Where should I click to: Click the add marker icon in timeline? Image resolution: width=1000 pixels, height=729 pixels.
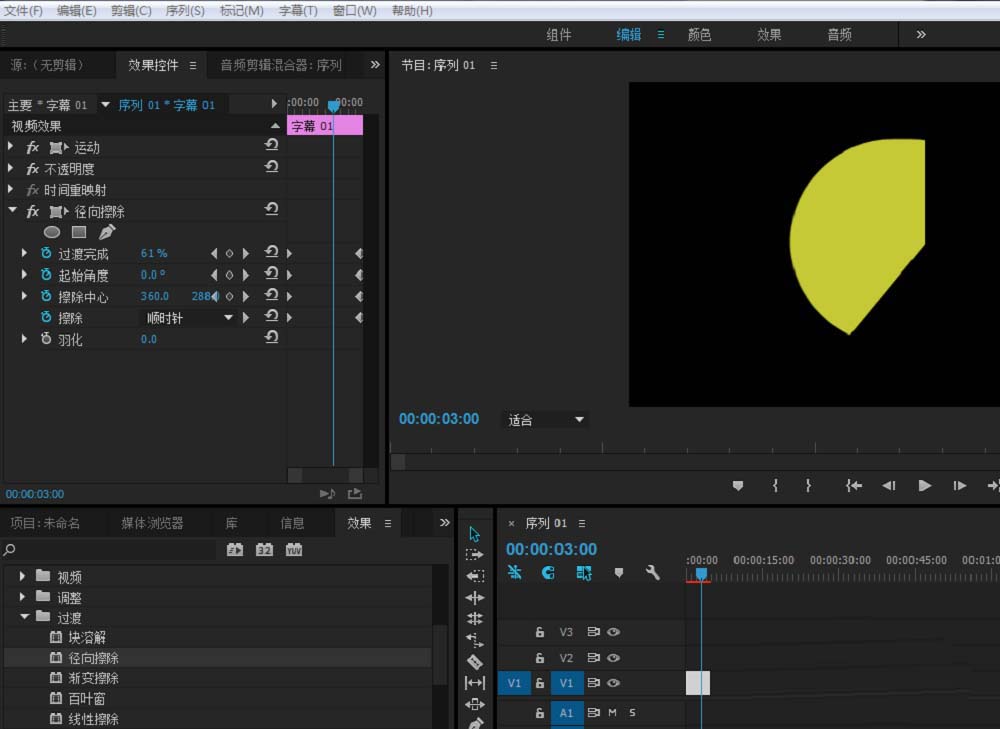(619, 573)
